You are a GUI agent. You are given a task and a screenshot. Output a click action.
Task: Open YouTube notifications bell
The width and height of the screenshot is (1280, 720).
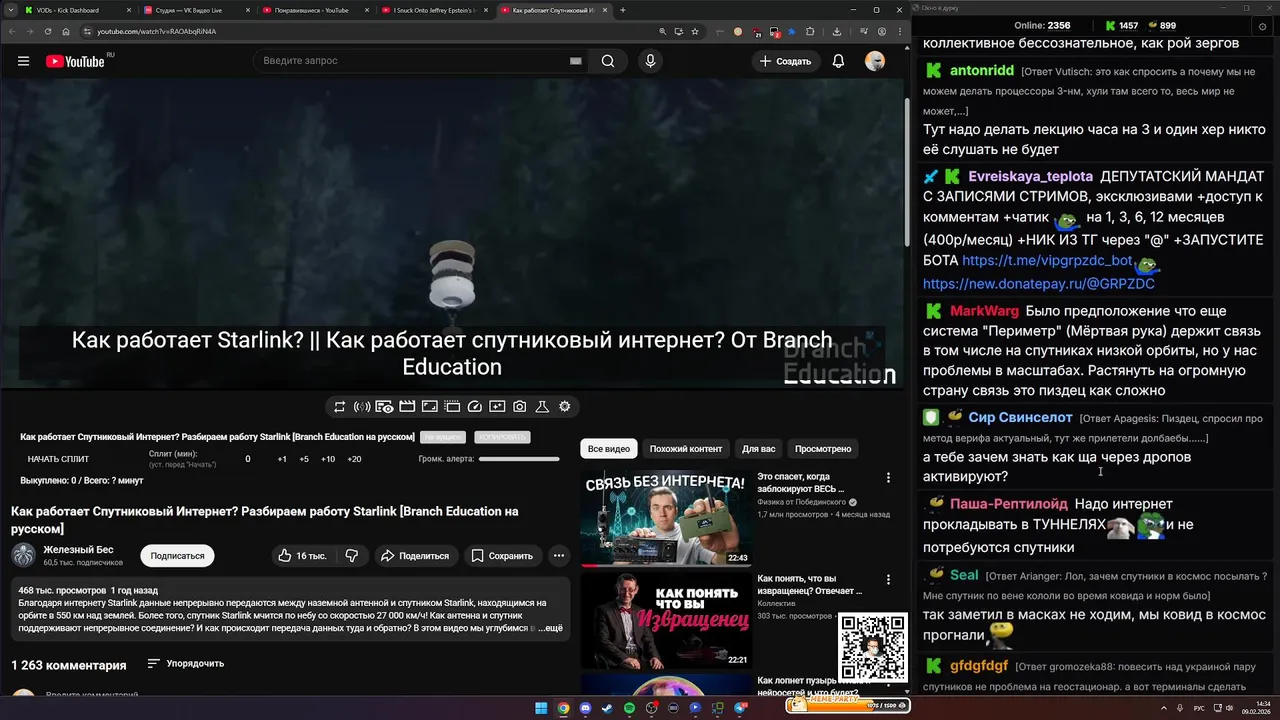coord(838,61)
